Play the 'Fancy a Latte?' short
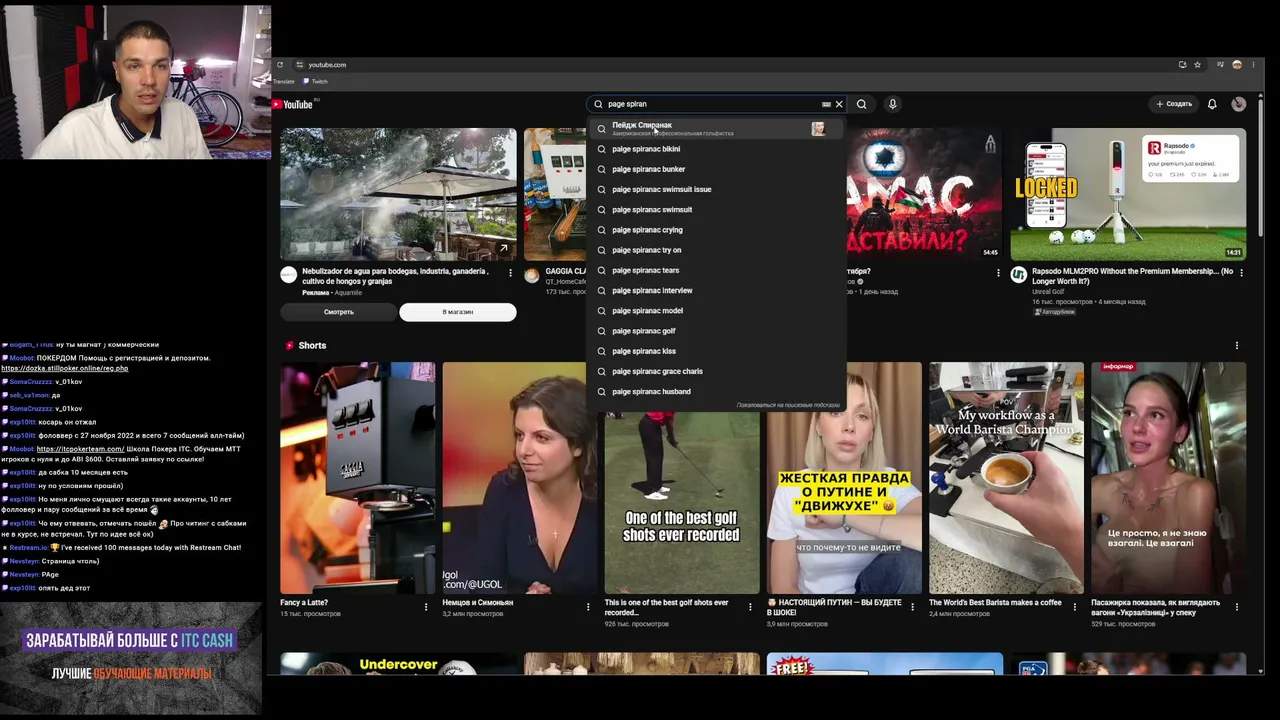 [358, 478]
